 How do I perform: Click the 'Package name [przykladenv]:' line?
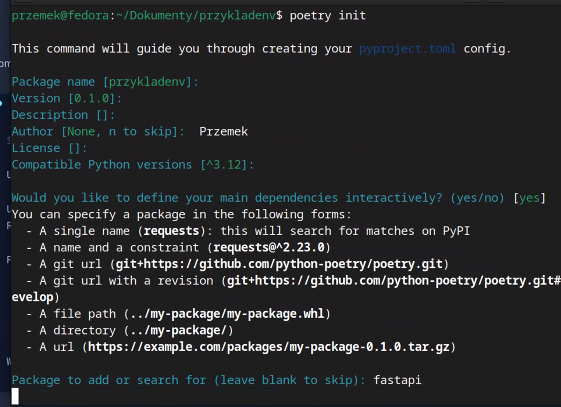105,82
